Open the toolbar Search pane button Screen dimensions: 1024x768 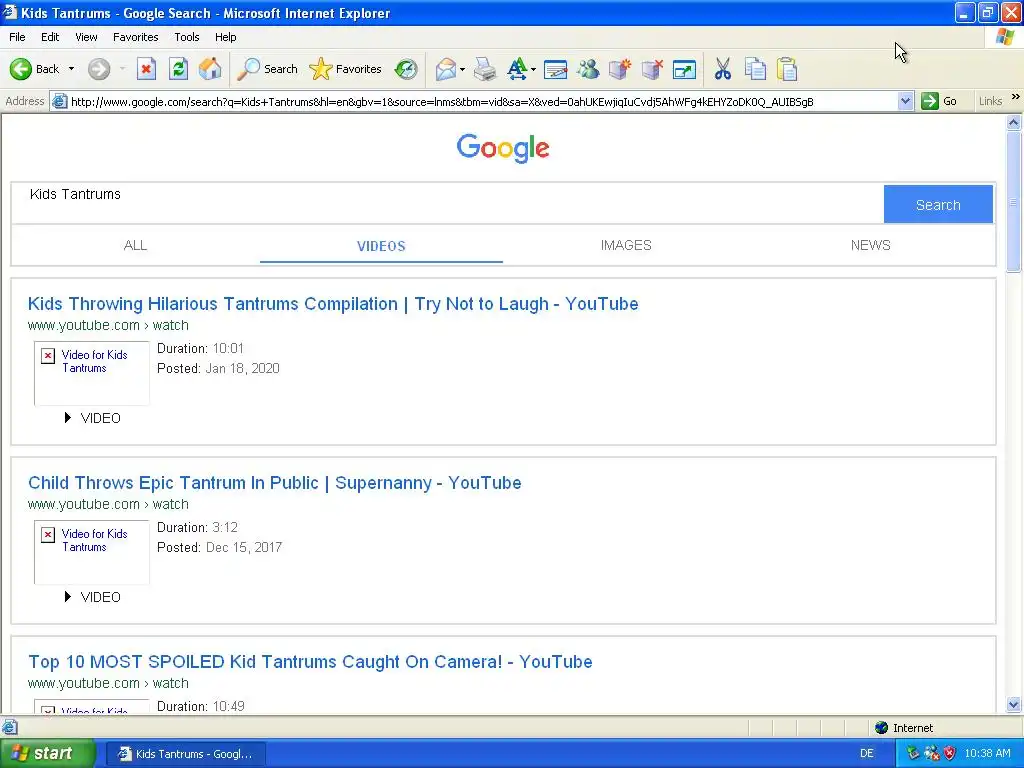point(267,69)
